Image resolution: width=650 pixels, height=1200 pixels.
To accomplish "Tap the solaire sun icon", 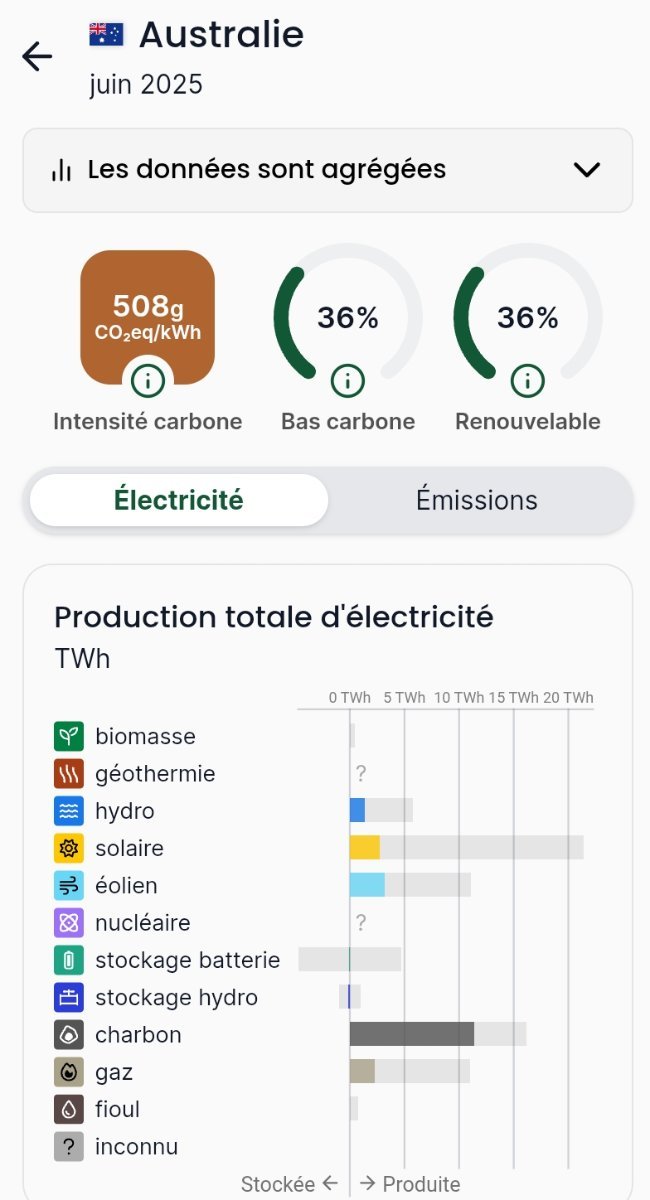I will 68,848.
